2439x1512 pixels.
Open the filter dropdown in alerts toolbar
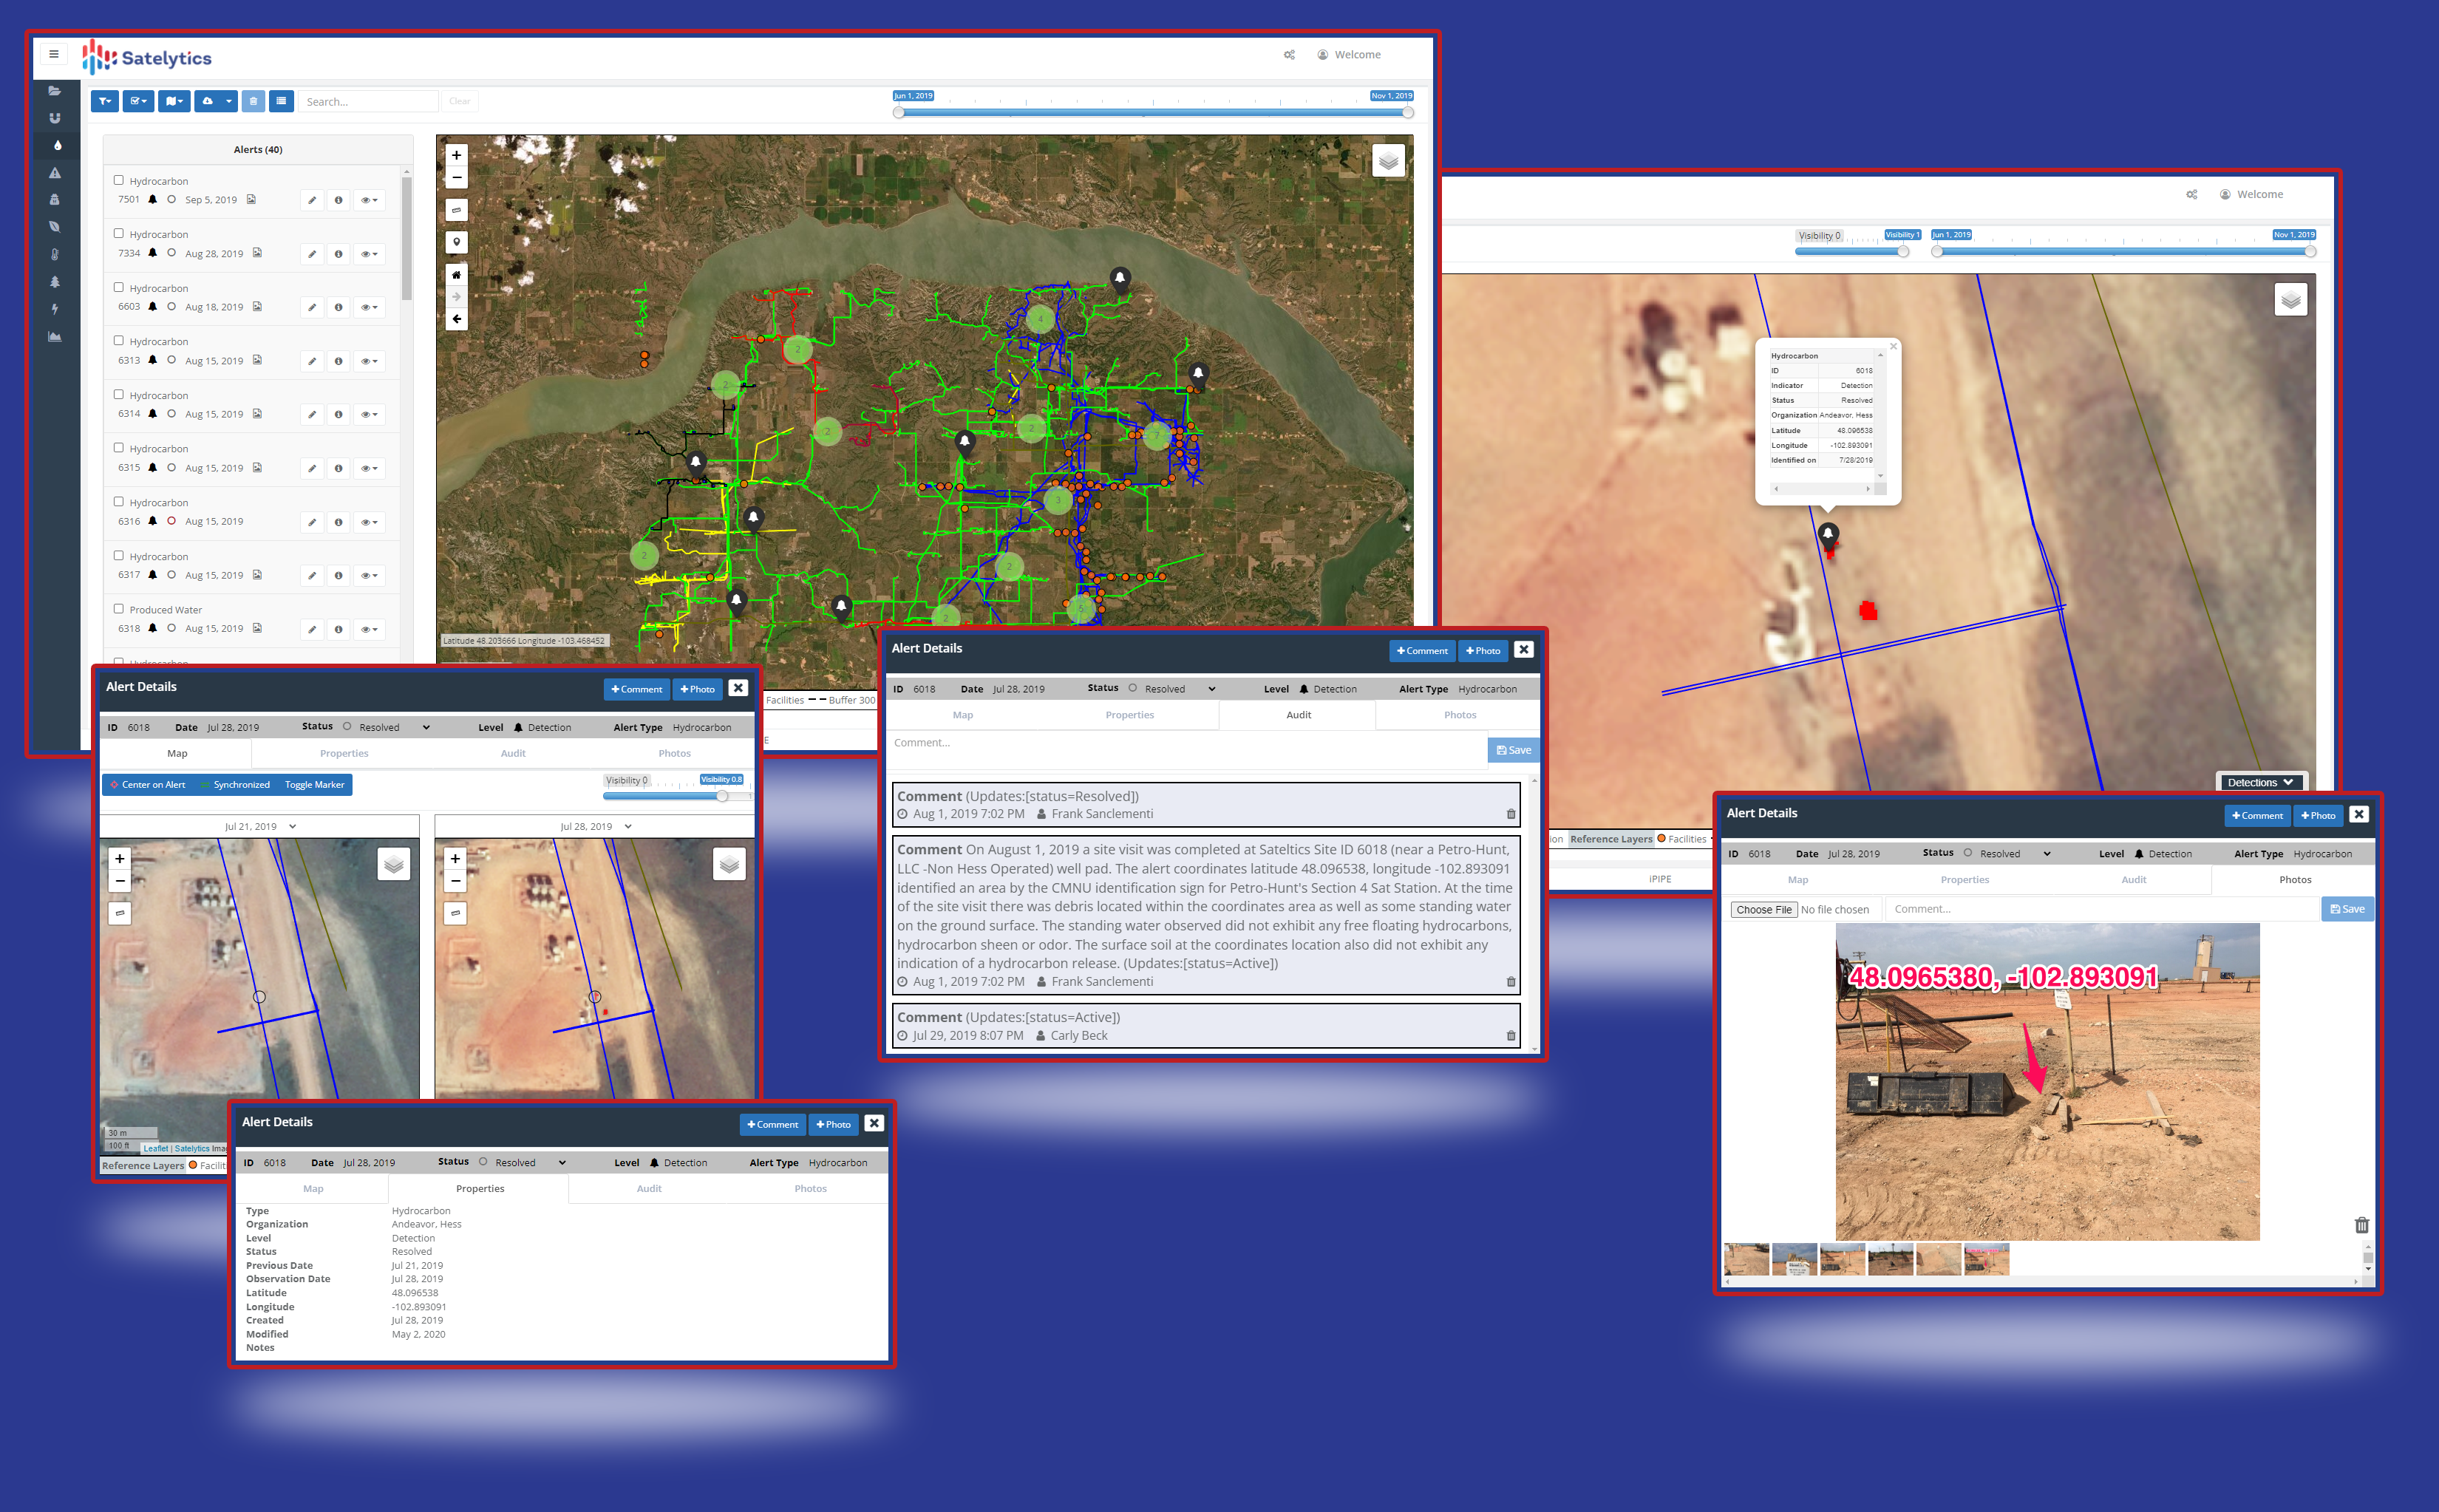[x=104, y=101]
